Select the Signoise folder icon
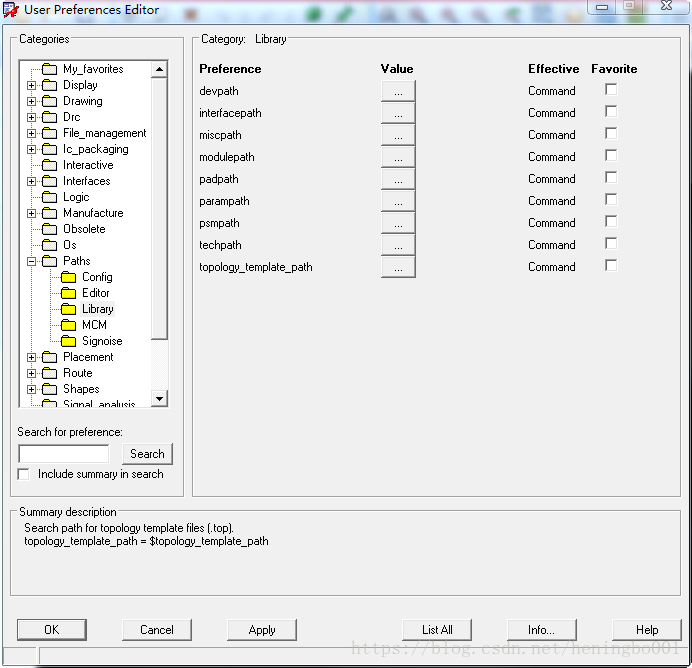The height and width of the screenshot is (668, 692). coord(68,341)
